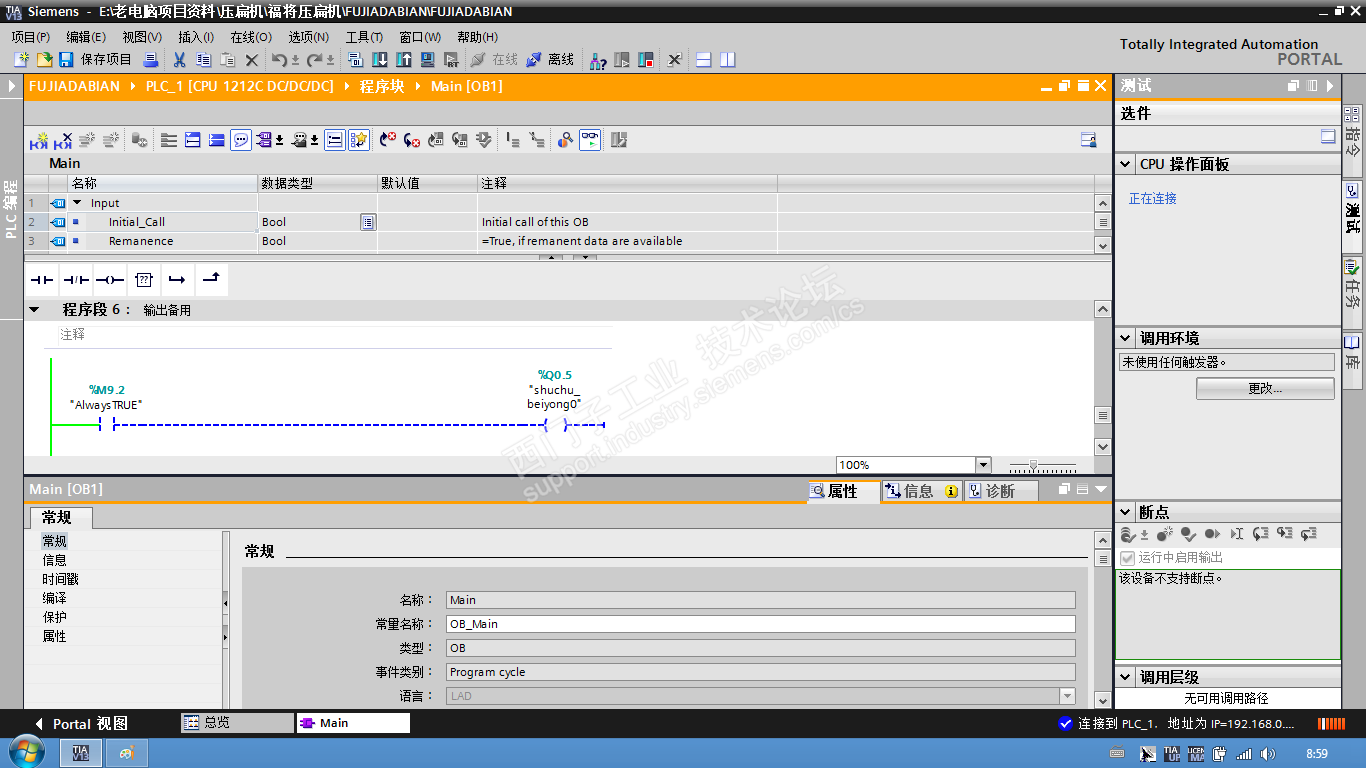1366x768 pixels.
Task: Collapse the 调用层级 section
Action: (x=1126, y=677)
